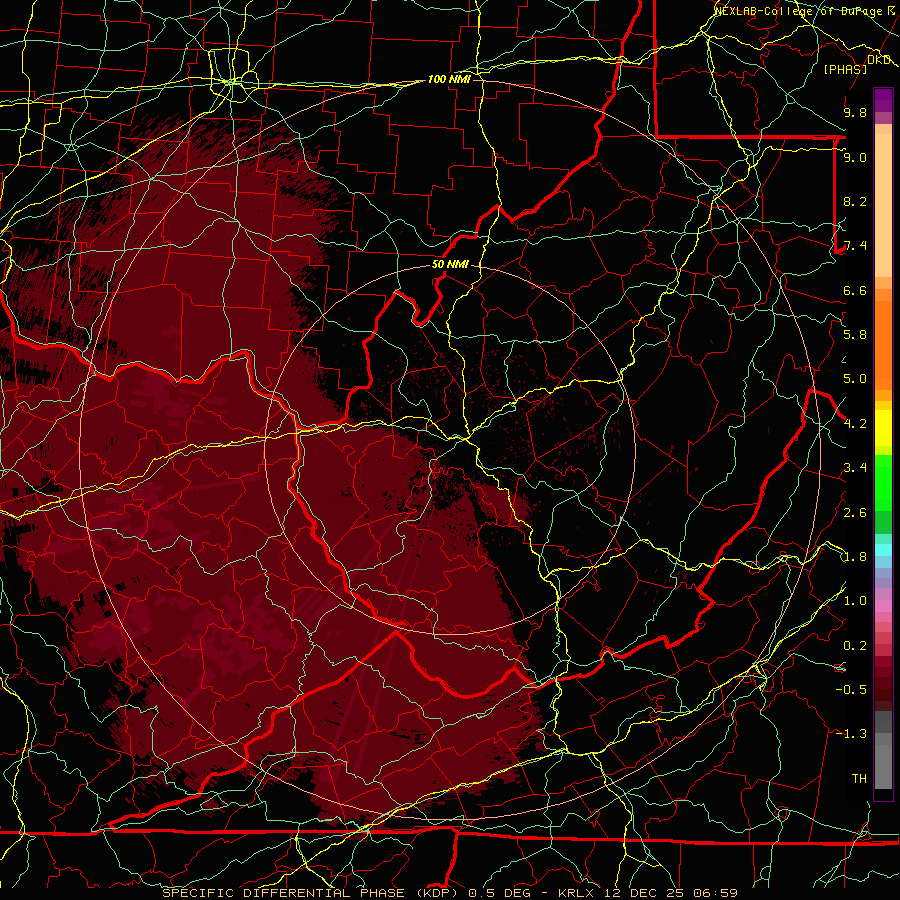
Task: Click the 5.0 legend value
Action: (855, 379)
